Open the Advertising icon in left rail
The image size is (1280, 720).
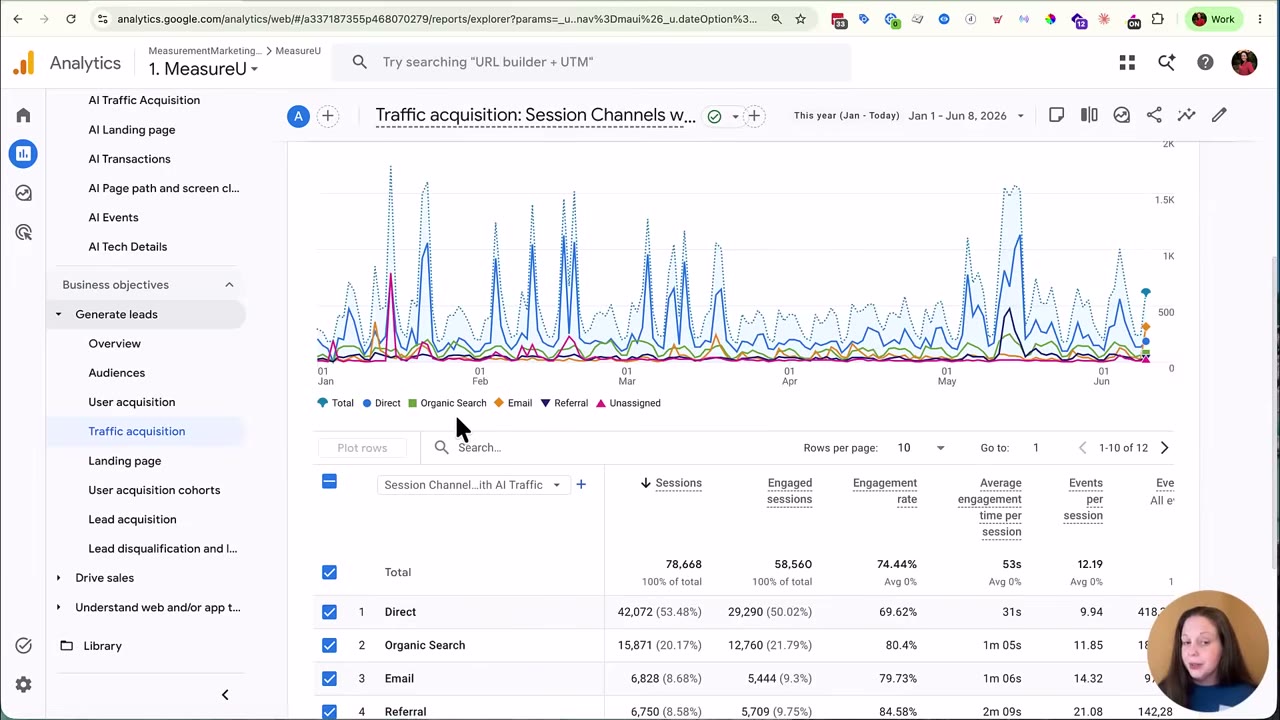pyautogui.click(x=23, y=232)
